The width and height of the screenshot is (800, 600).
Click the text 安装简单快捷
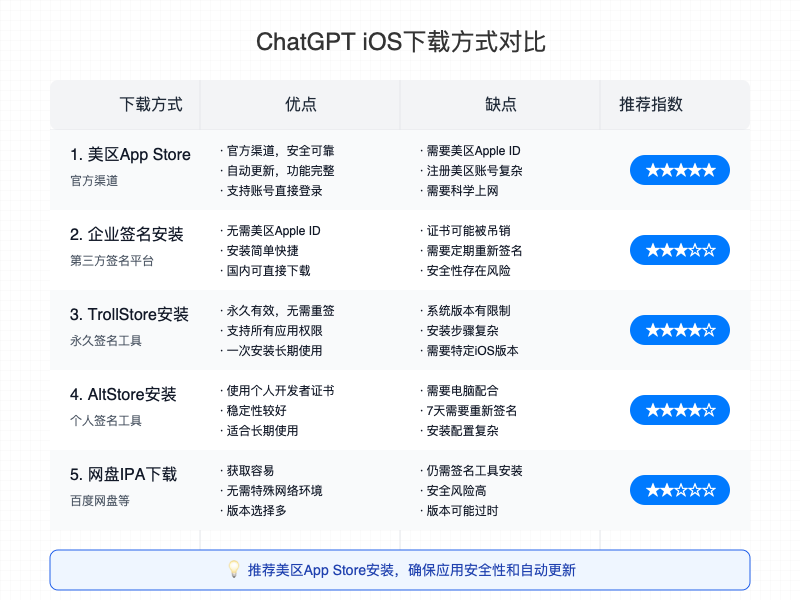click(262, 251)
